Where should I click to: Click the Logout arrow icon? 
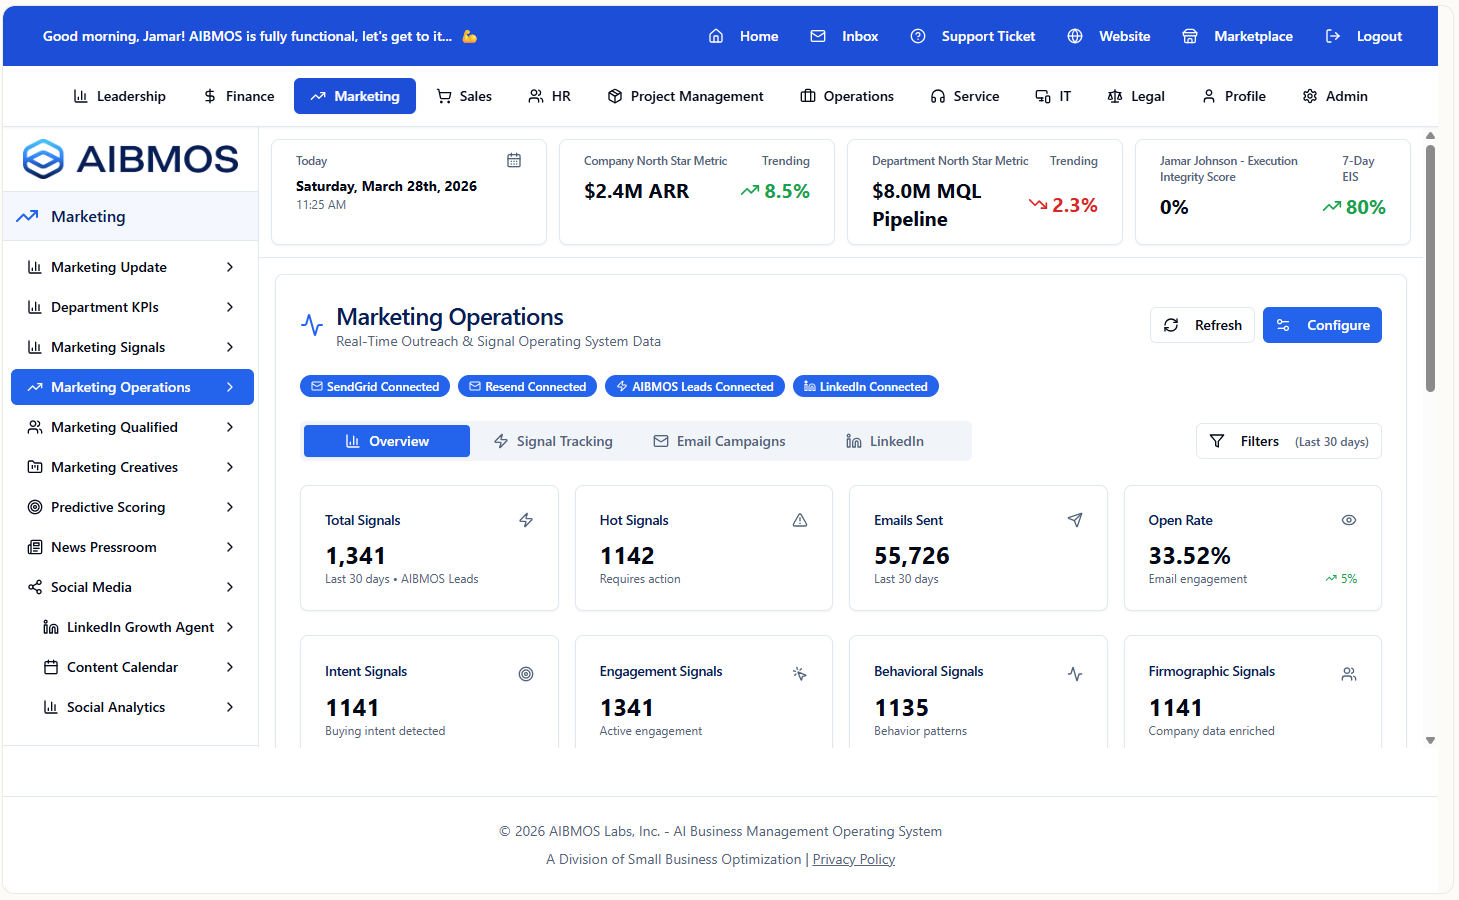(1333, 36)
